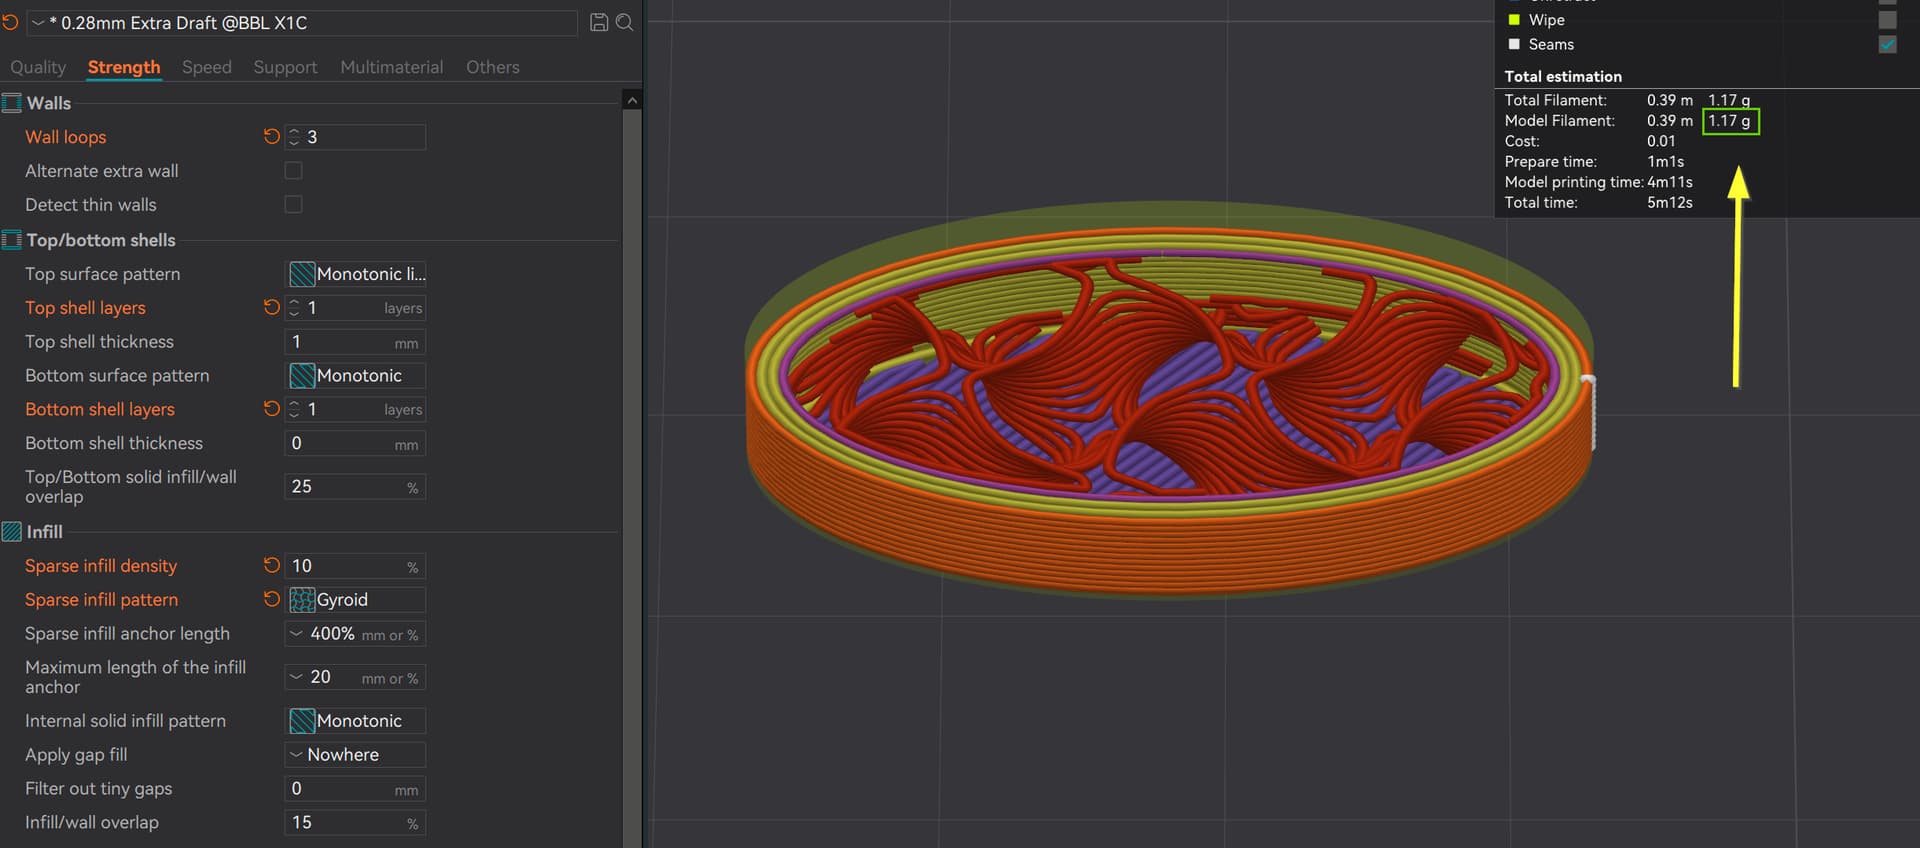Screen dimensions: 1920x848
Task: Toggle the Wipe visibility checkbox
Action: point(1887,20)
